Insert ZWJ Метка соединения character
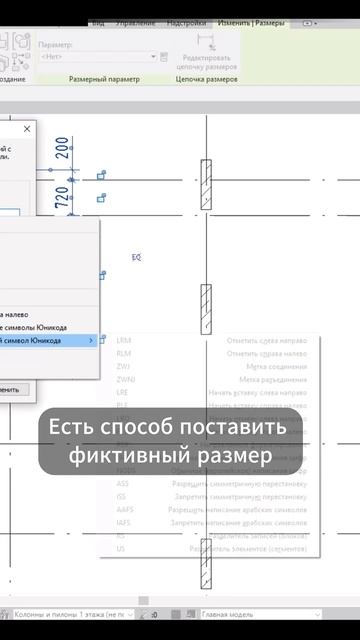The height and width of the screenshot is (640, 360). point(211,367)
